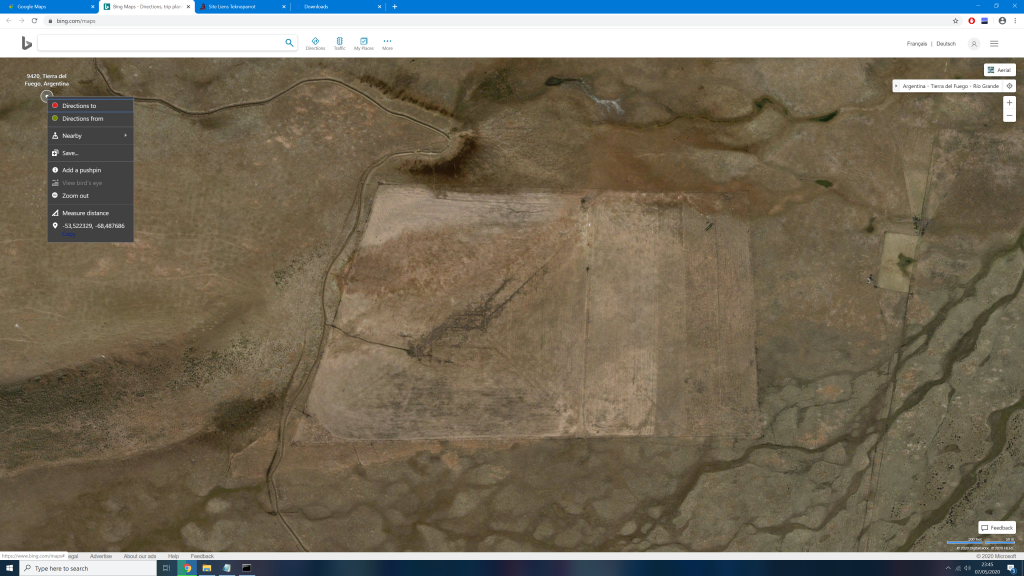Image resolution: width=1024 pixels, height=576 pixels.
Task: Zoom out with the minus button
Action: [x=1009, y=116]
